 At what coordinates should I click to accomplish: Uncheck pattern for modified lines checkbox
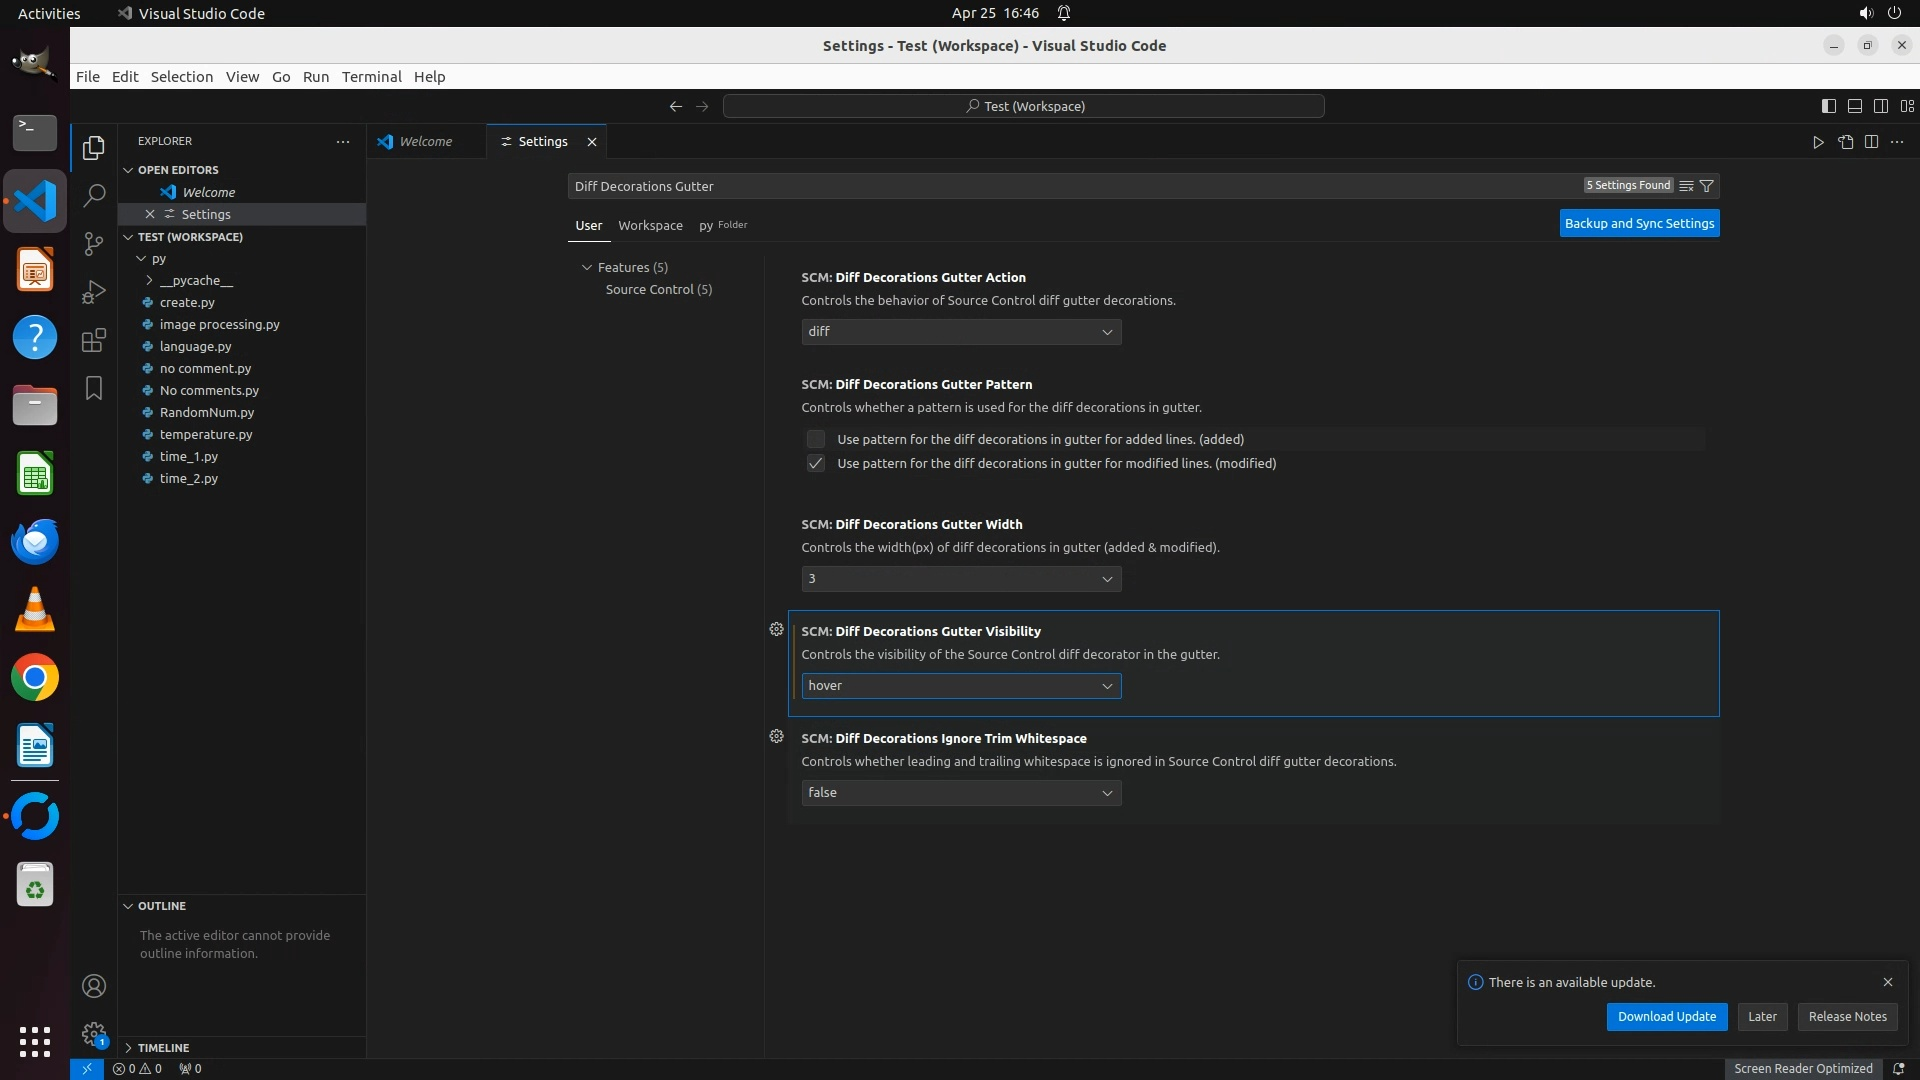(x=816, y=463)
